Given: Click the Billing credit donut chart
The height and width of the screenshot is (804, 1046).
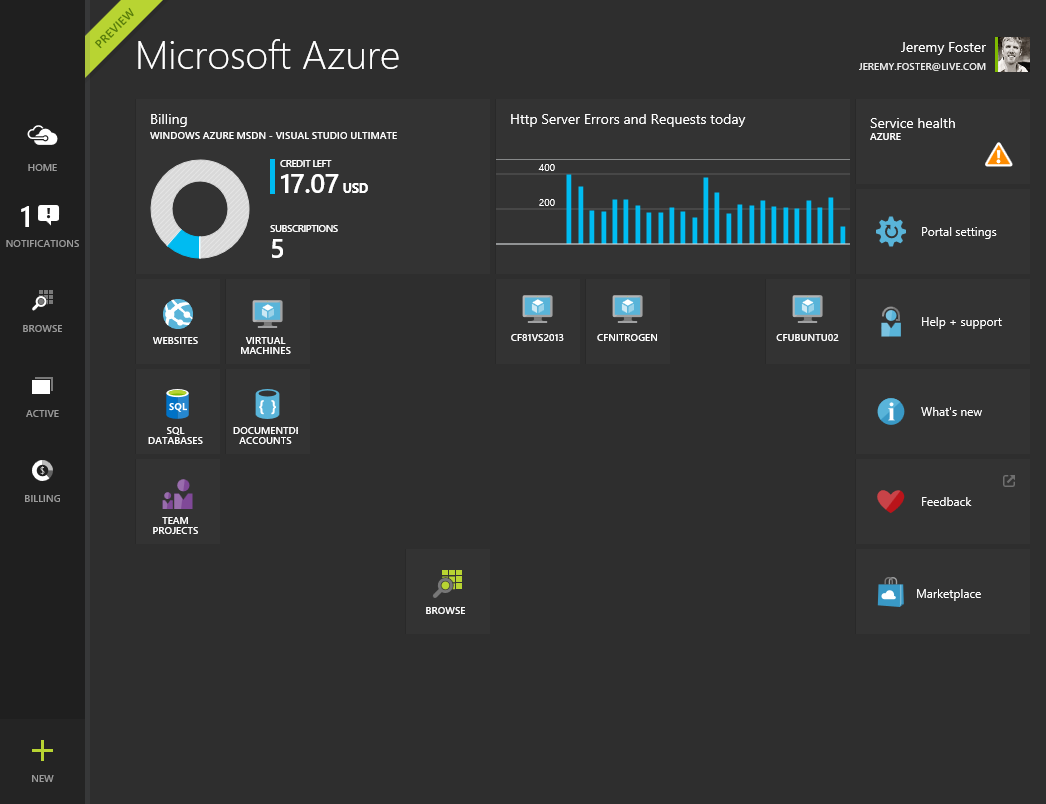Looking at the screenshot, I should [x=200, y=209].
